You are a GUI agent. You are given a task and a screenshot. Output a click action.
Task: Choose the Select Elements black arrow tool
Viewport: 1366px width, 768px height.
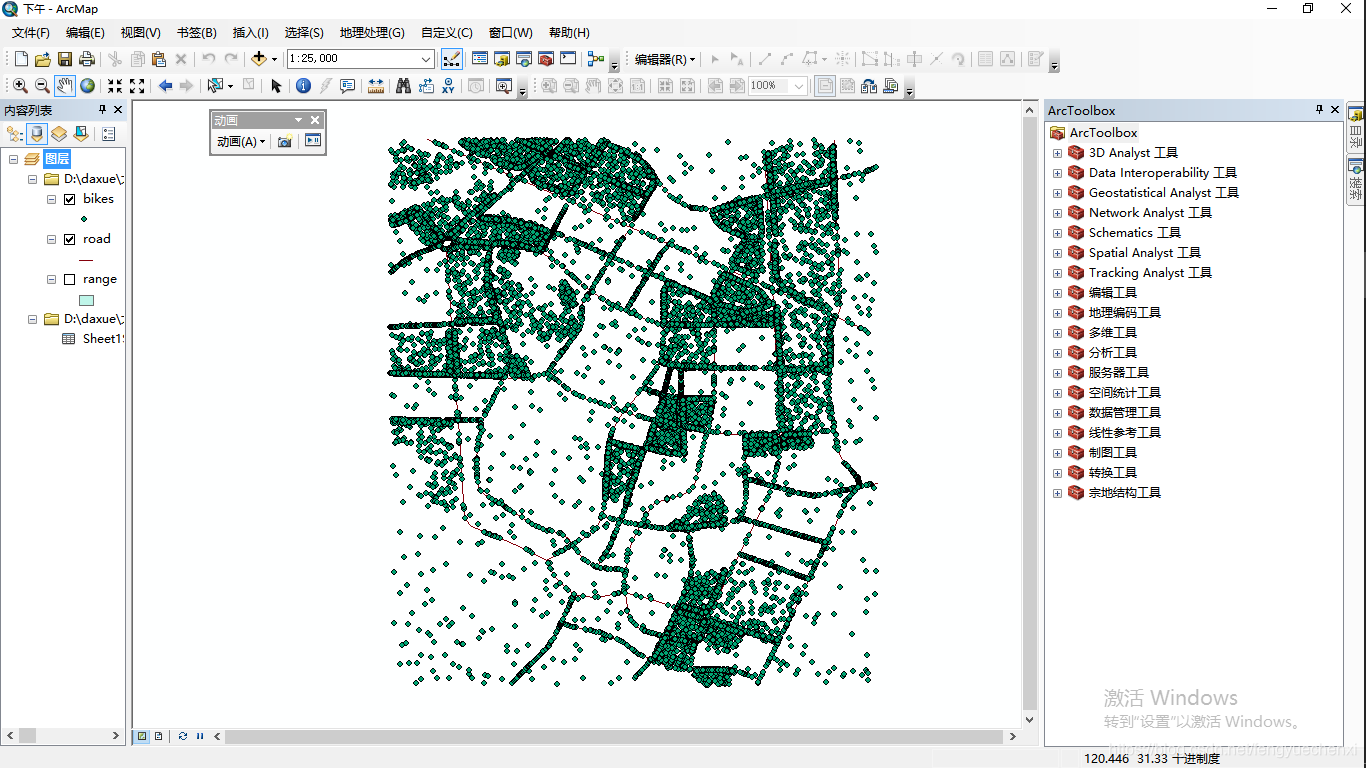[x=277, y=86]
